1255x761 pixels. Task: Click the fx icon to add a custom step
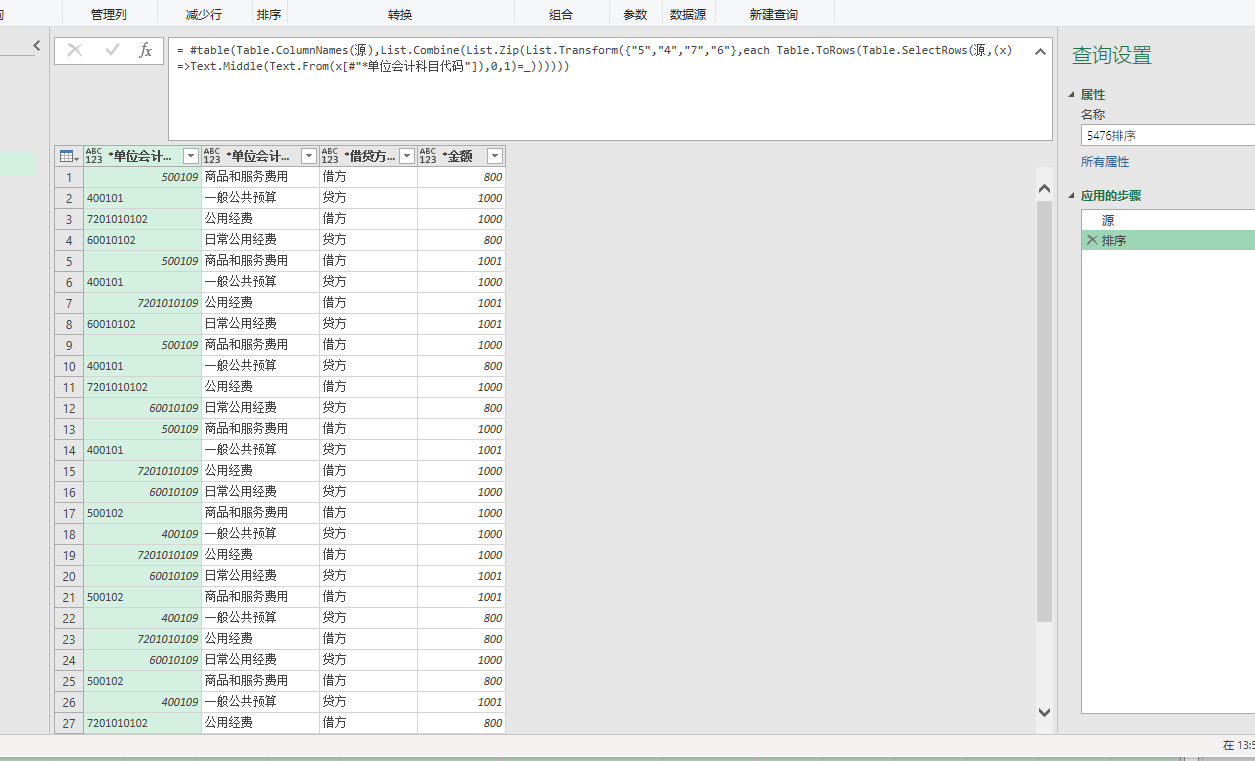[145, 50]
